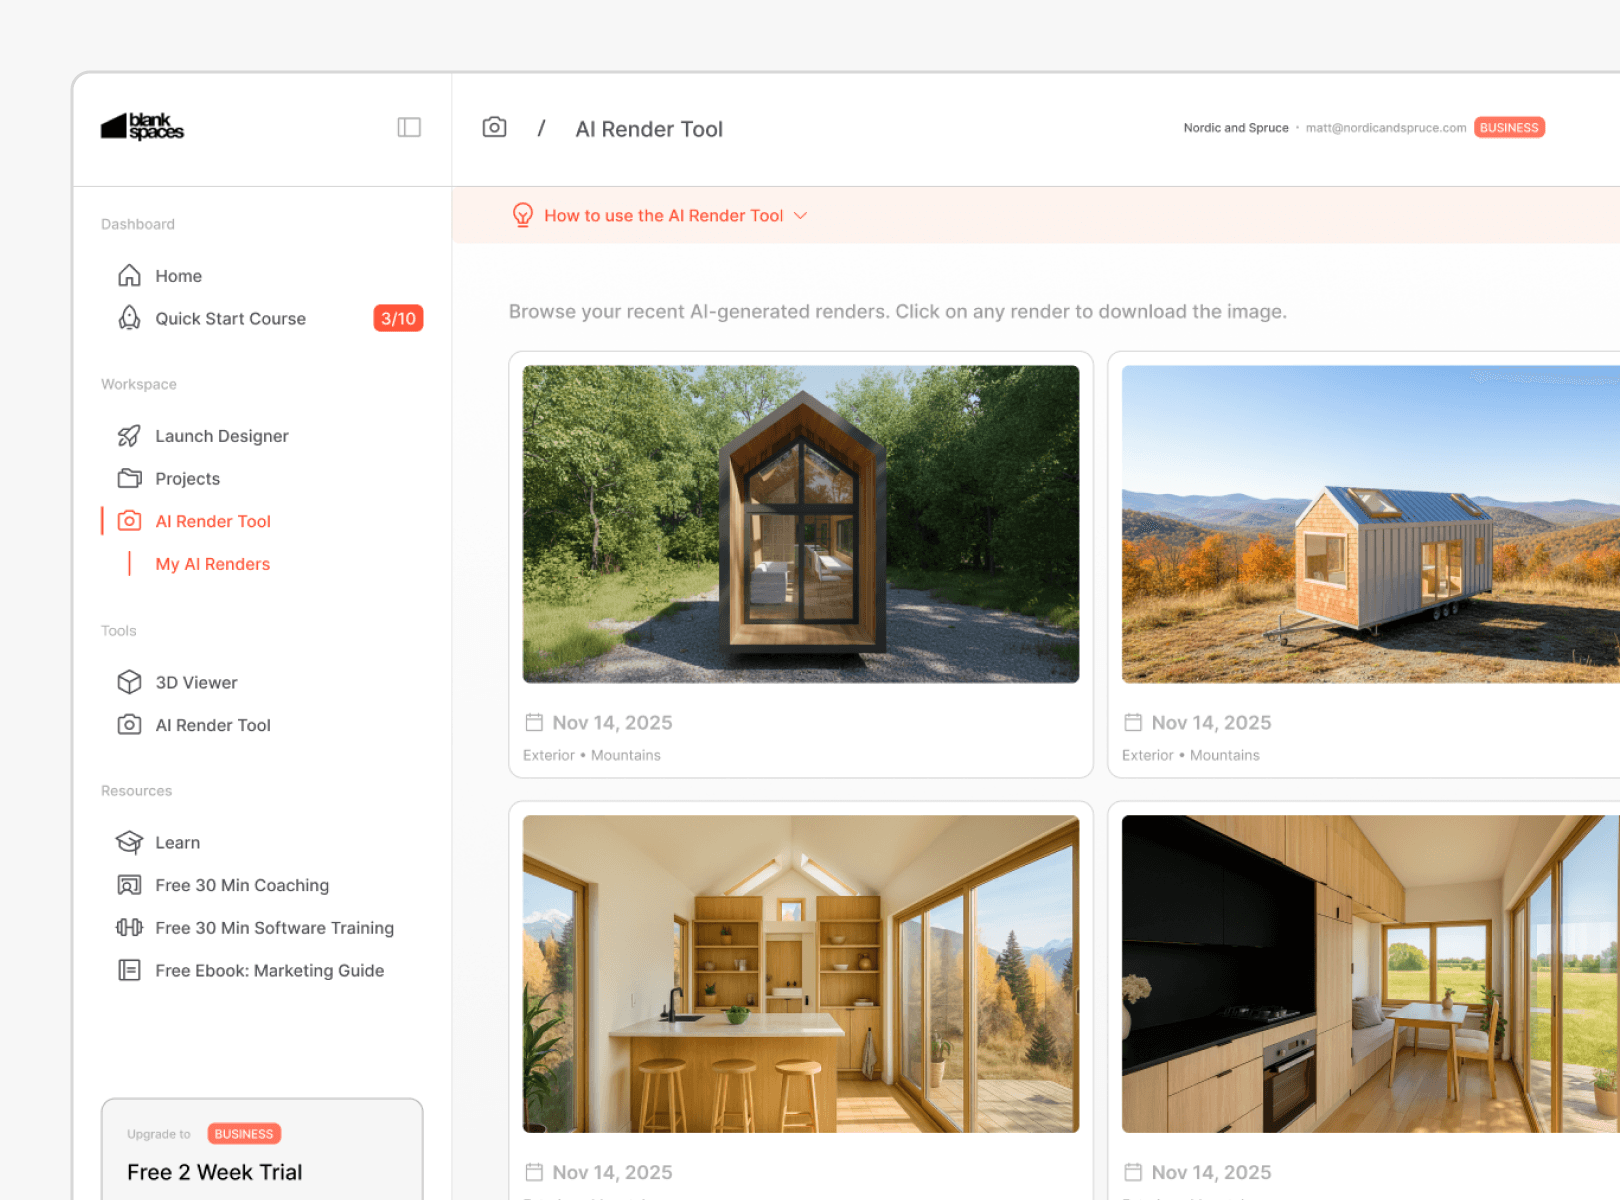This screenshot has height=1200, width=1620.
Task: Click matt@nordicandspruce.com email
Action: click(x=1385, y=128)
